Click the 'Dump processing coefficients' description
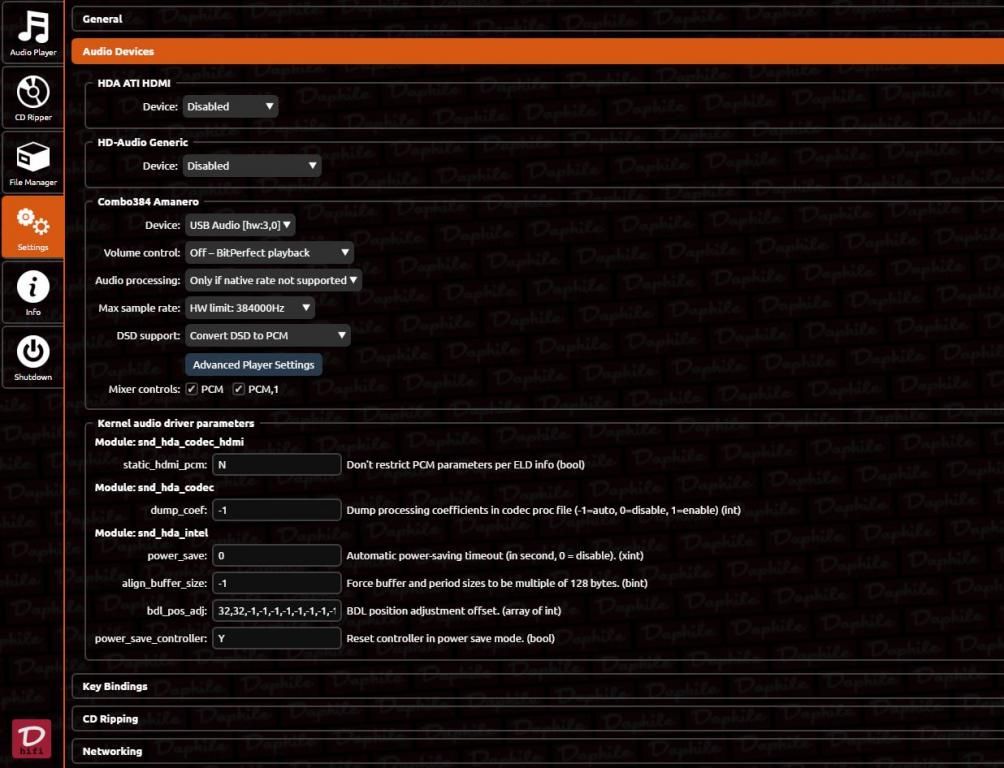 pos(543,511)
